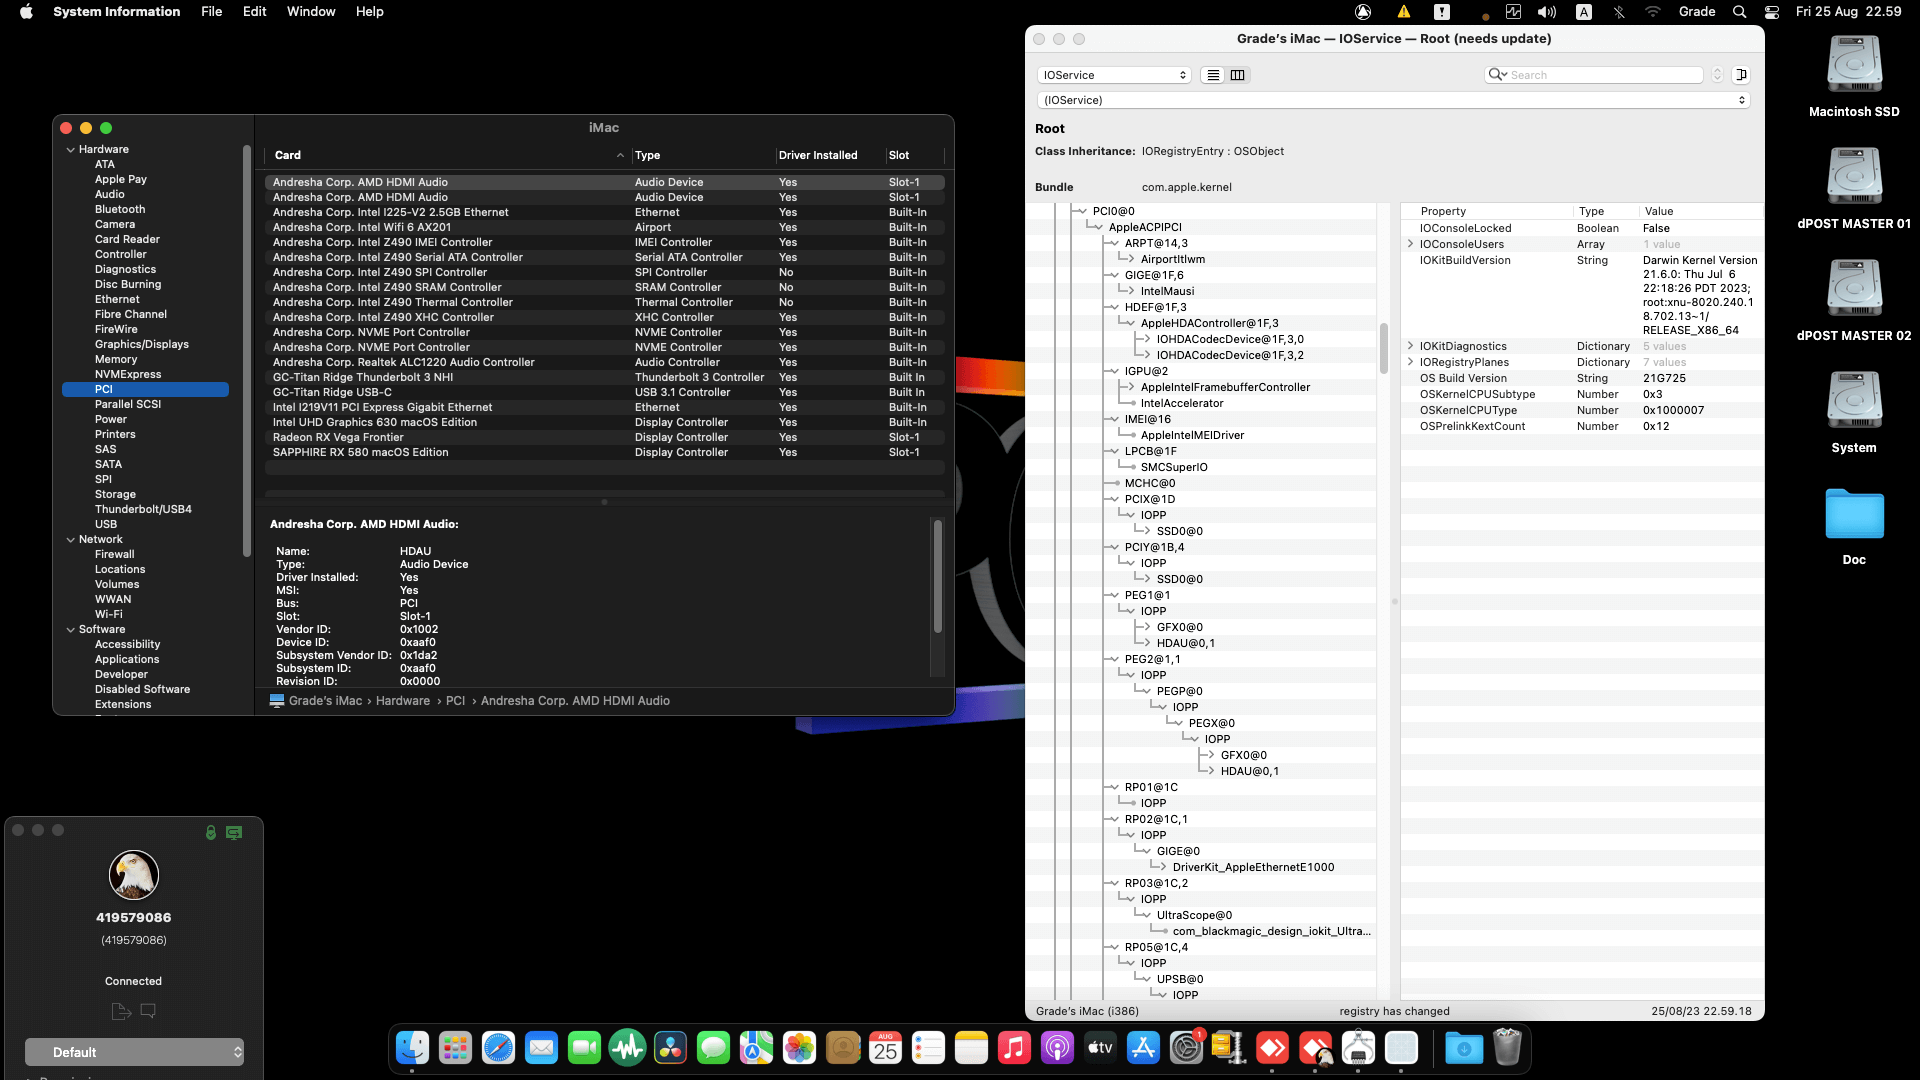
Task: Open the Edit menu
Action: tap(254, 12)
